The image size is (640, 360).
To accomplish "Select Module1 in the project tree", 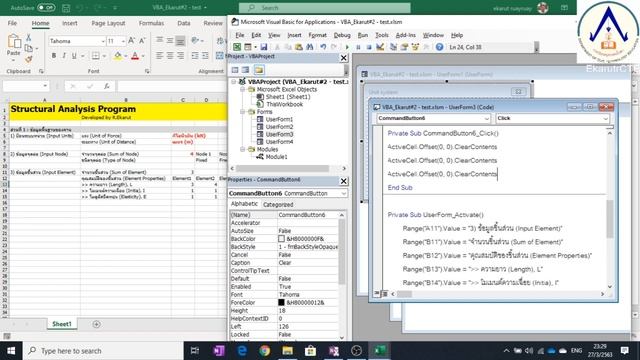I will coord(276,157).
